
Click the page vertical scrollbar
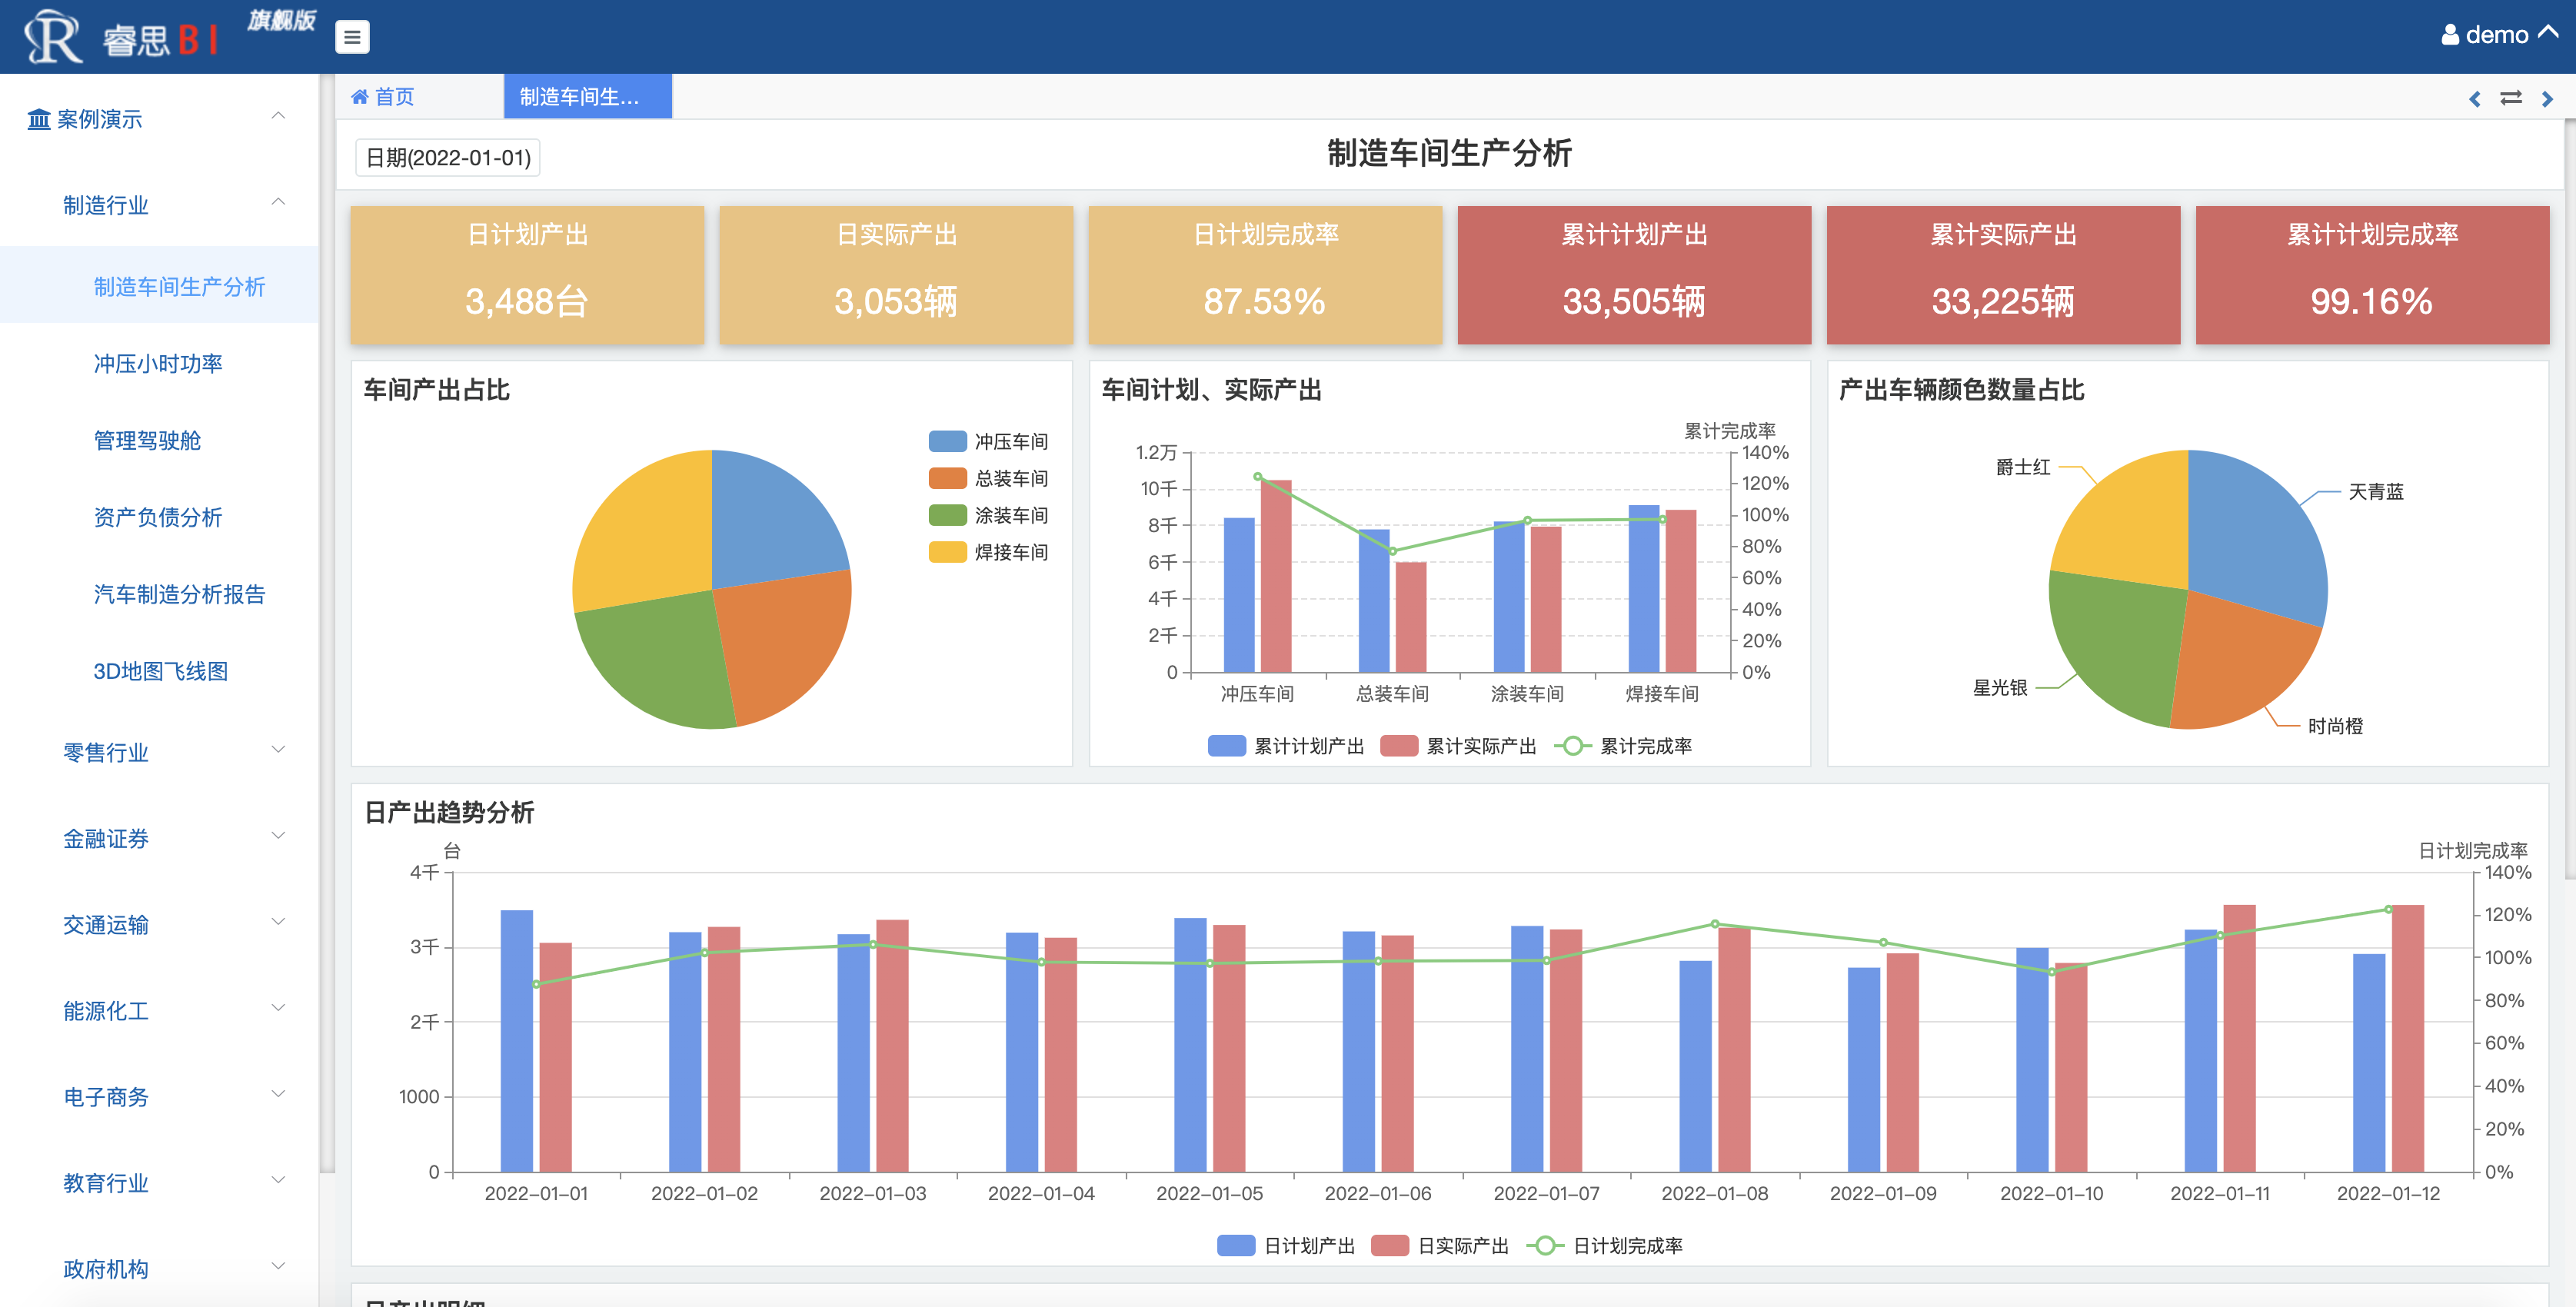(x=2569, y=500)
